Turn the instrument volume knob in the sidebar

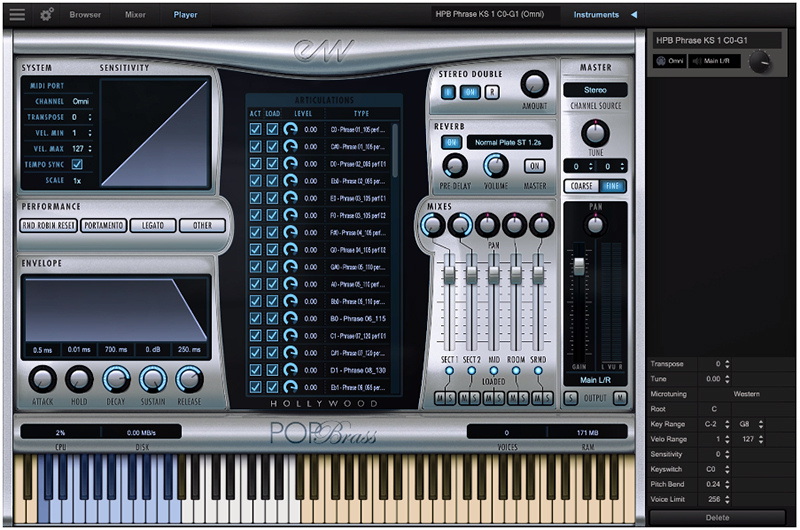(x=760, y=62)
